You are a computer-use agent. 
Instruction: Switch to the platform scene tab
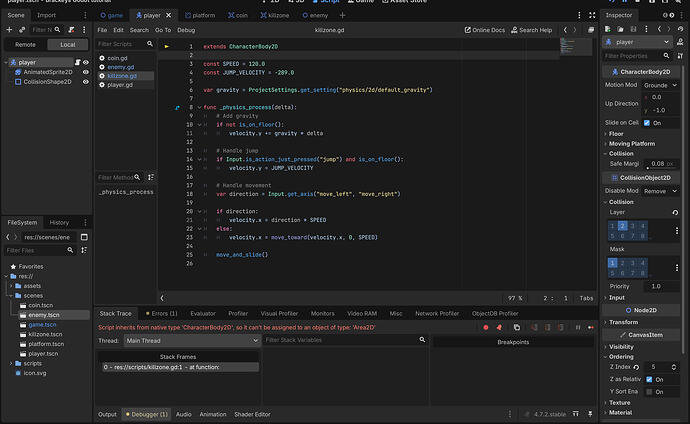(x=200, y=15)
